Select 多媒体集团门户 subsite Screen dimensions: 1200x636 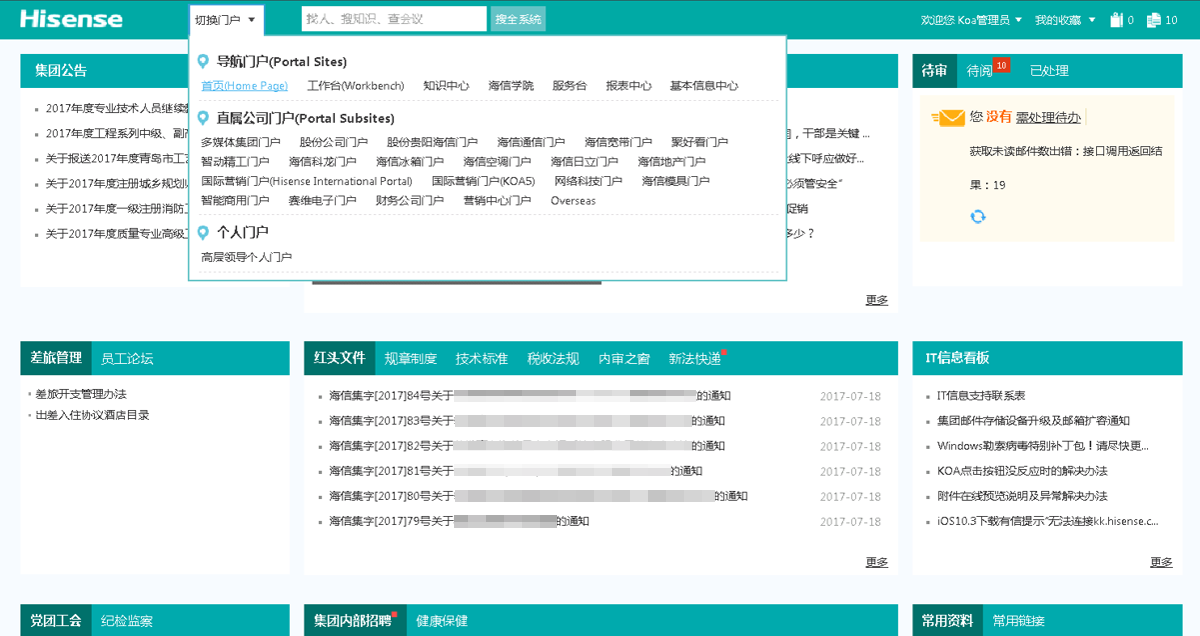(x=241, y=143)
